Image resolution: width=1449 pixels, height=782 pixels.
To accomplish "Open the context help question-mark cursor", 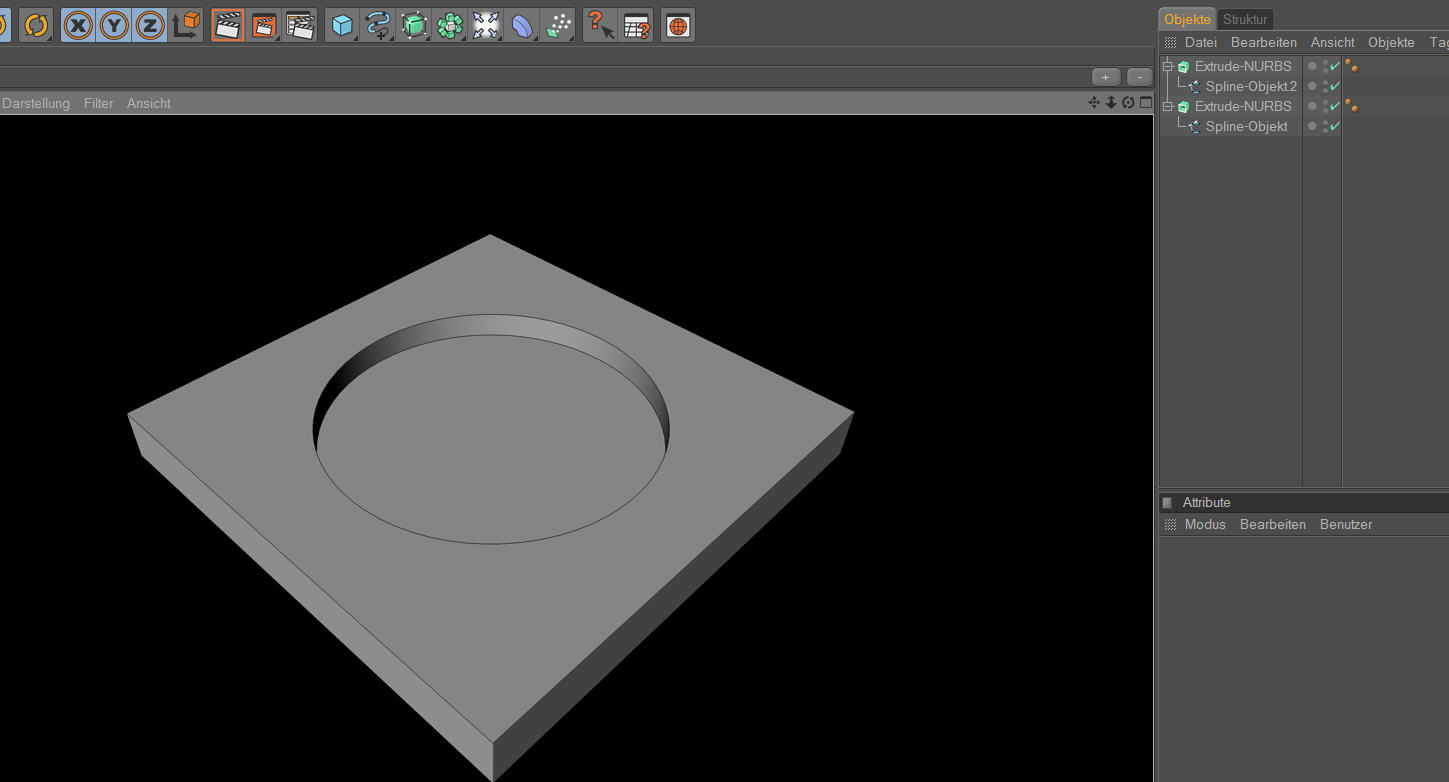I will [x=599, y=26].
